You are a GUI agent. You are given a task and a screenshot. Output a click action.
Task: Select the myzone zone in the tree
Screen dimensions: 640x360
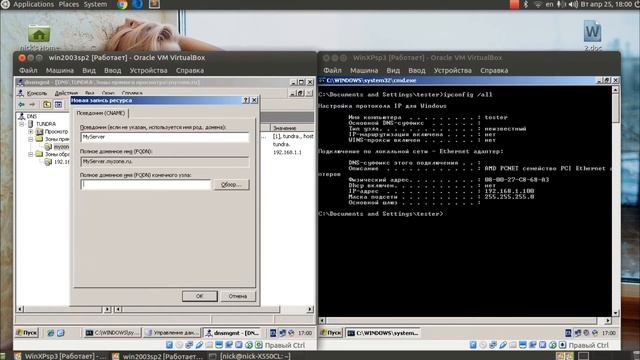click(58, 147)
